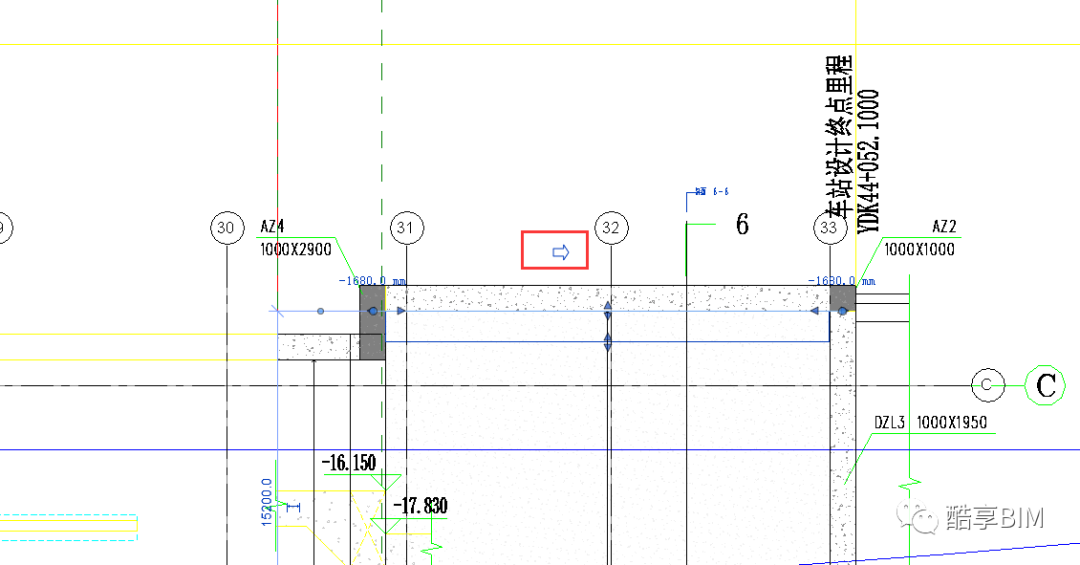Select grid bubble 33

point(829,227)
